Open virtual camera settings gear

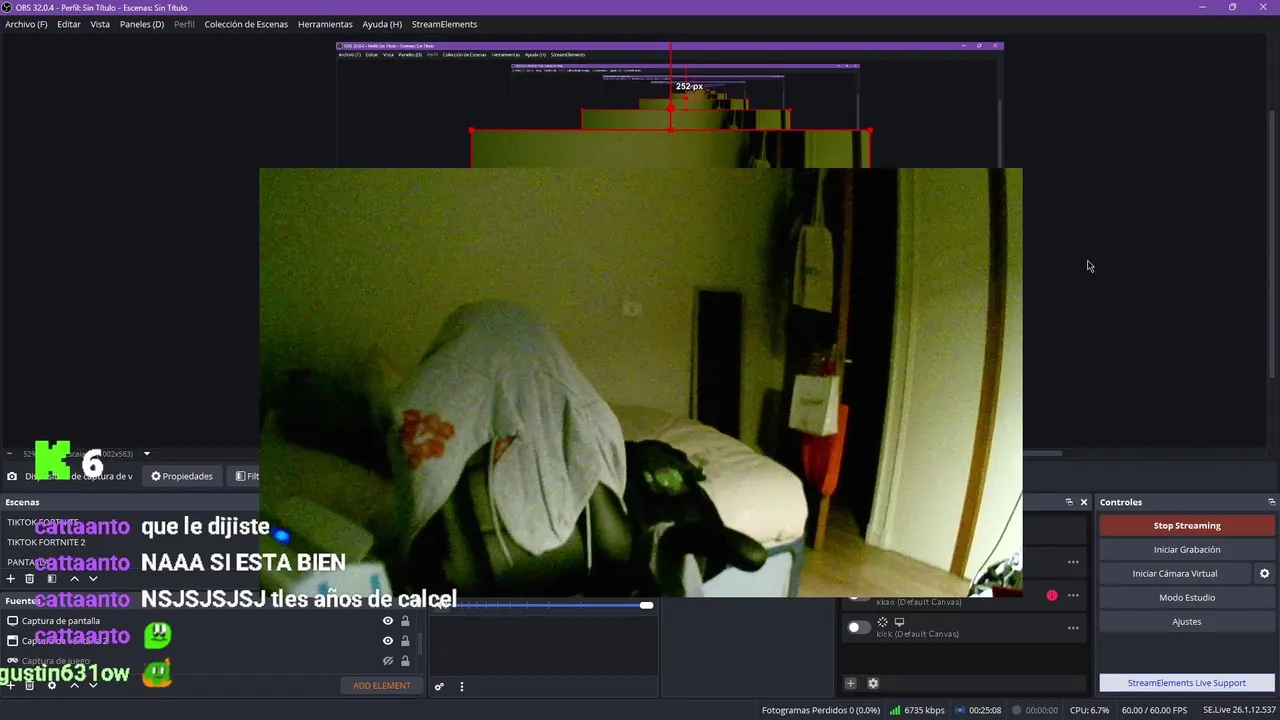[1264, 574]
